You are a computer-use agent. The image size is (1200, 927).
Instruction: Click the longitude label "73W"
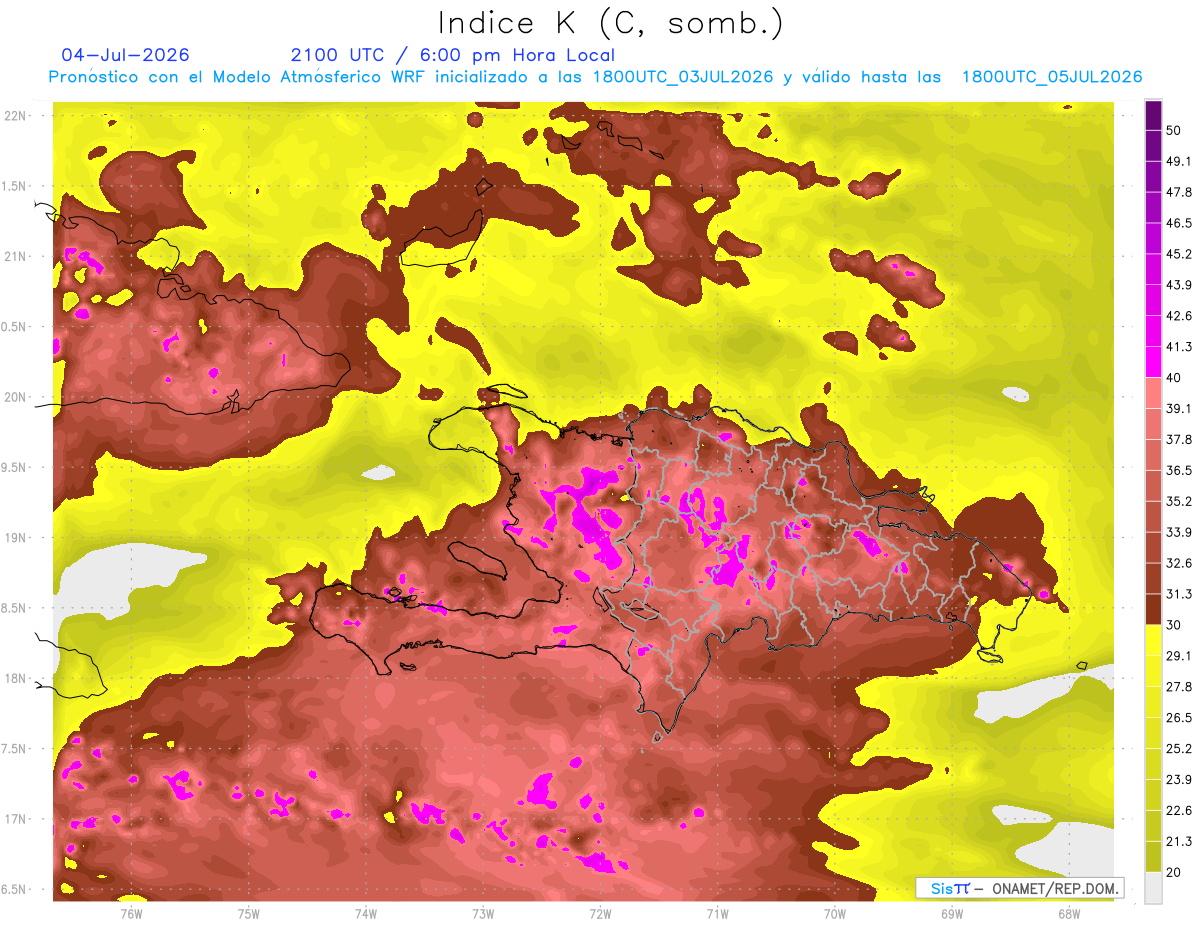[483, 913]
